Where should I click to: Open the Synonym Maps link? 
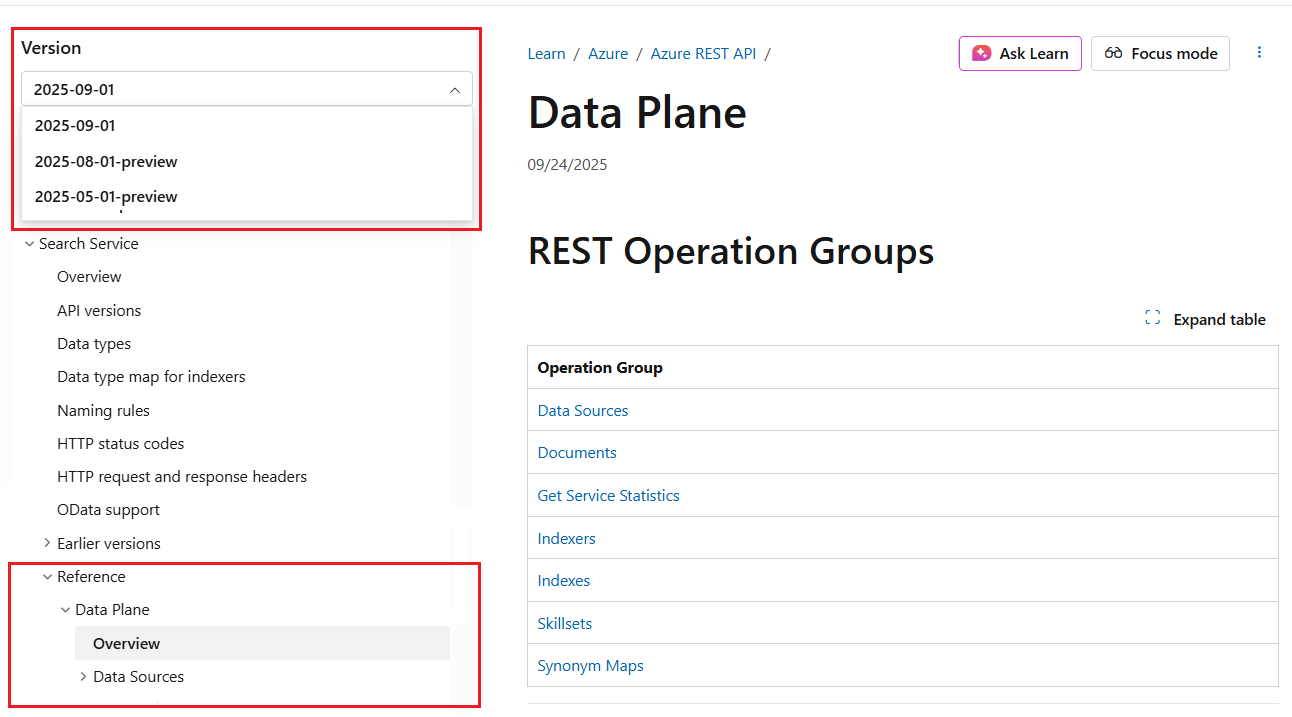point(590,666)
